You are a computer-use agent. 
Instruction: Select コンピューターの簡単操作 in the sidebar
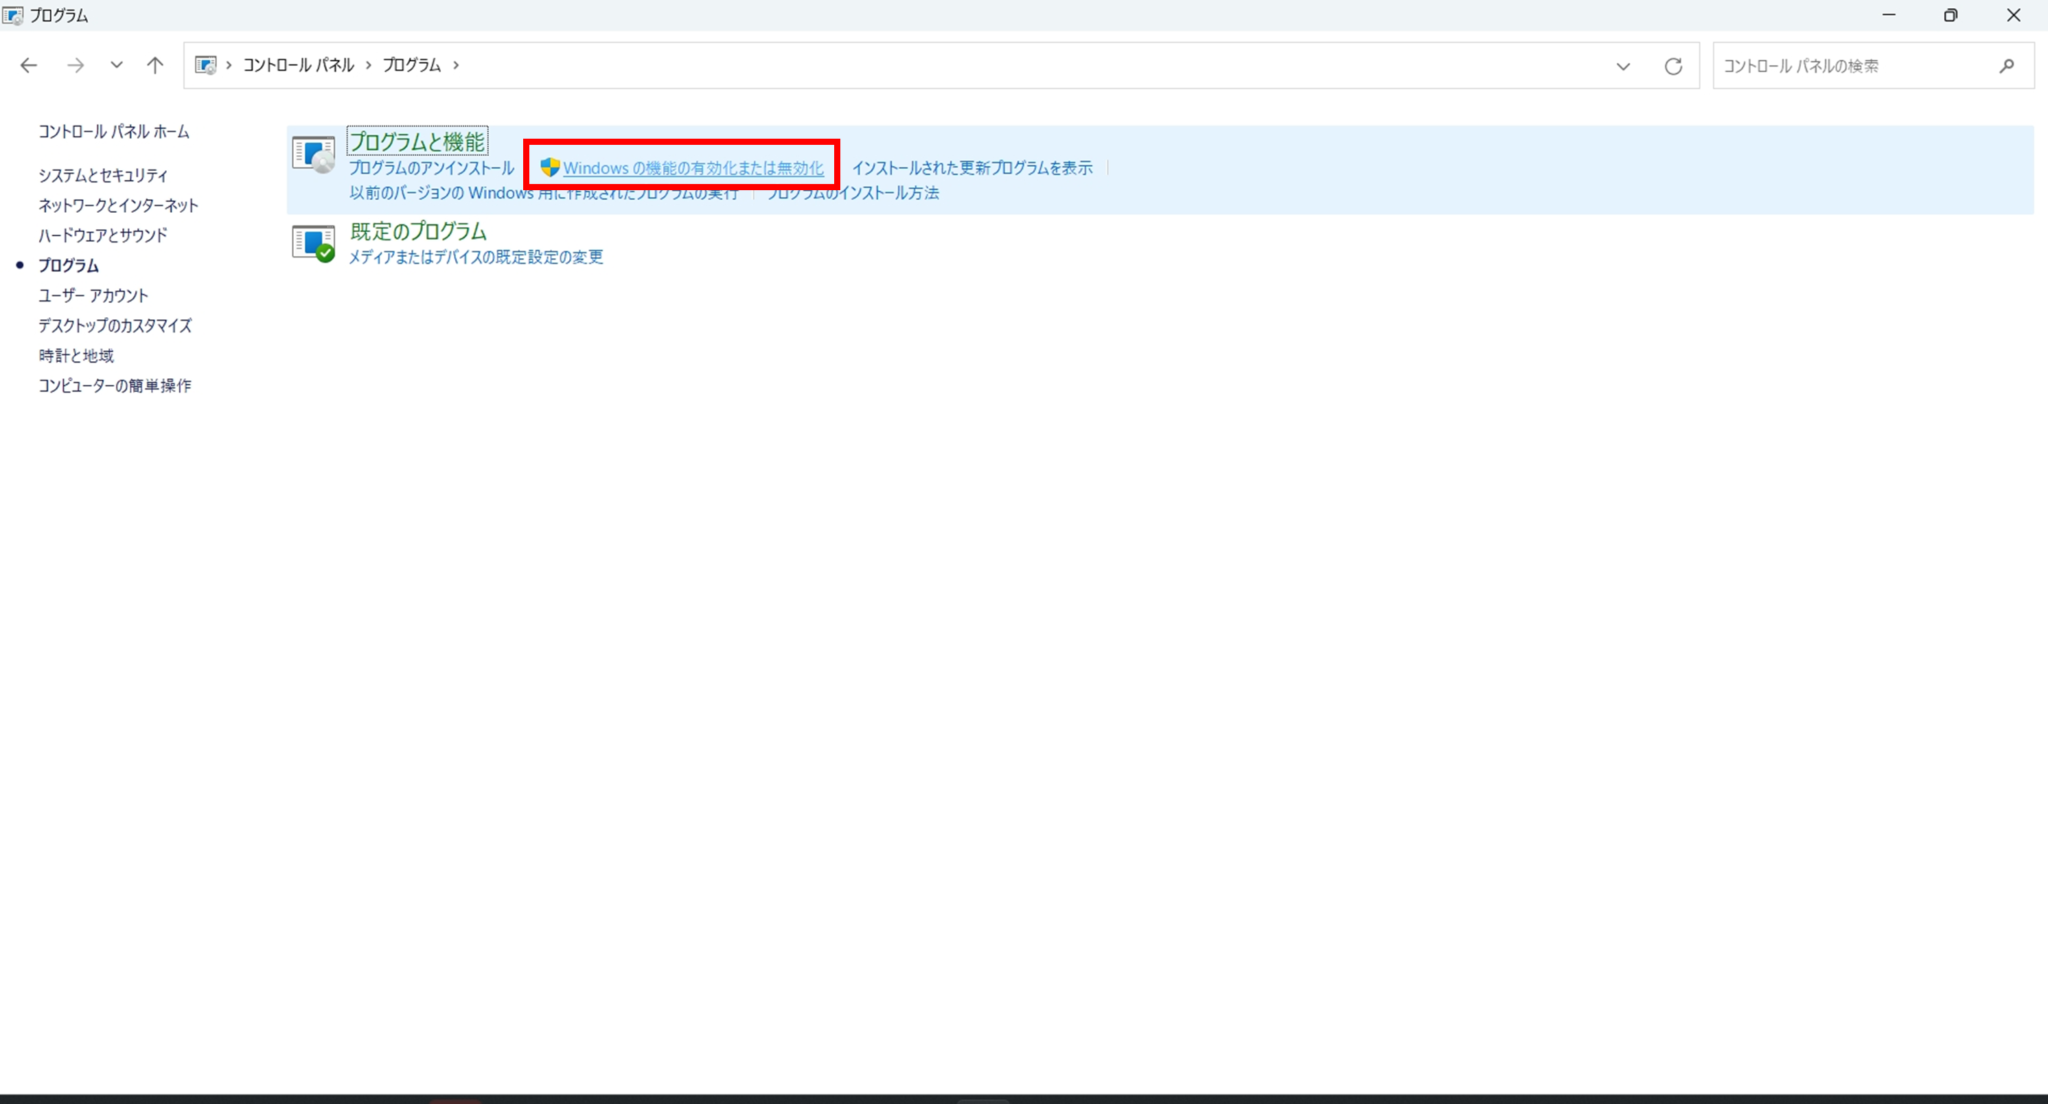coord(115,385)
